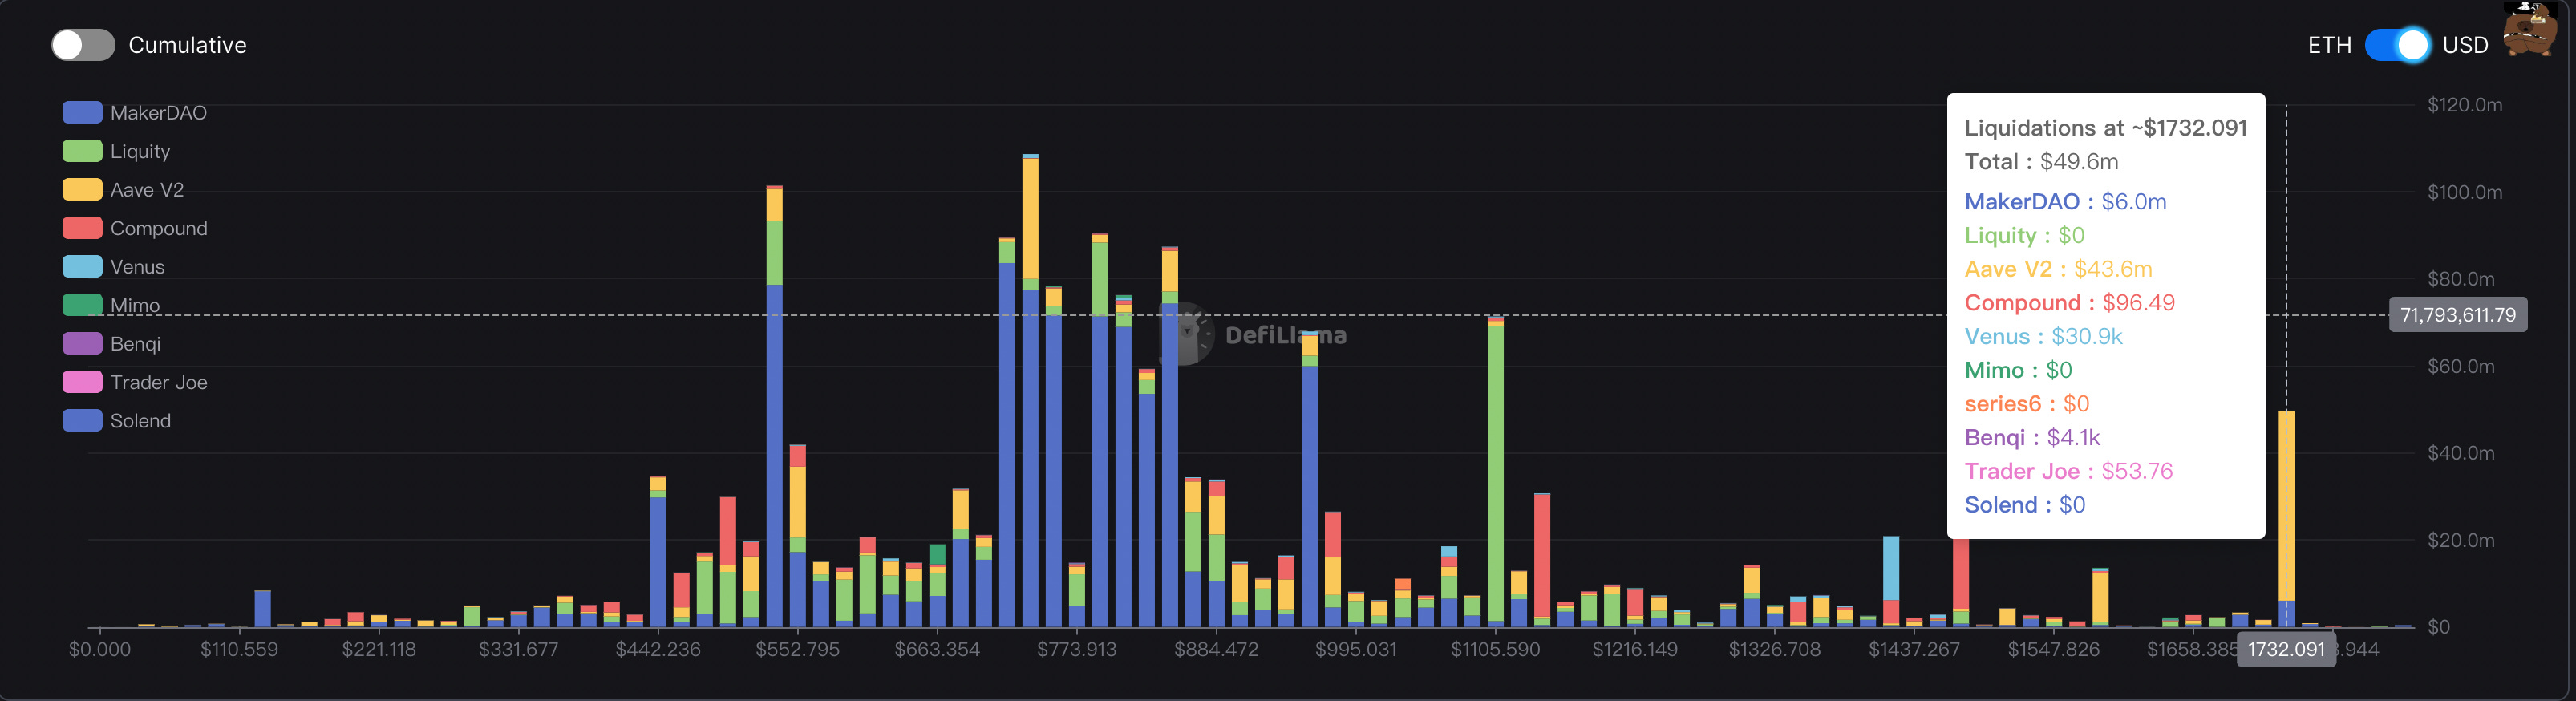
Task: Hide Trader Joe series via legend label
Action: (x=159, y=382)
